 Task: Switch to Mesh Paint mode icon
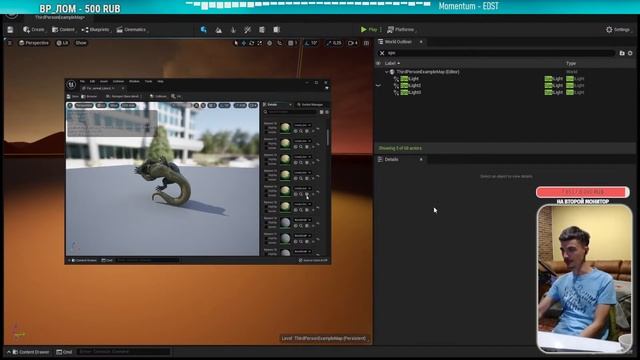(x=247, y=30)
